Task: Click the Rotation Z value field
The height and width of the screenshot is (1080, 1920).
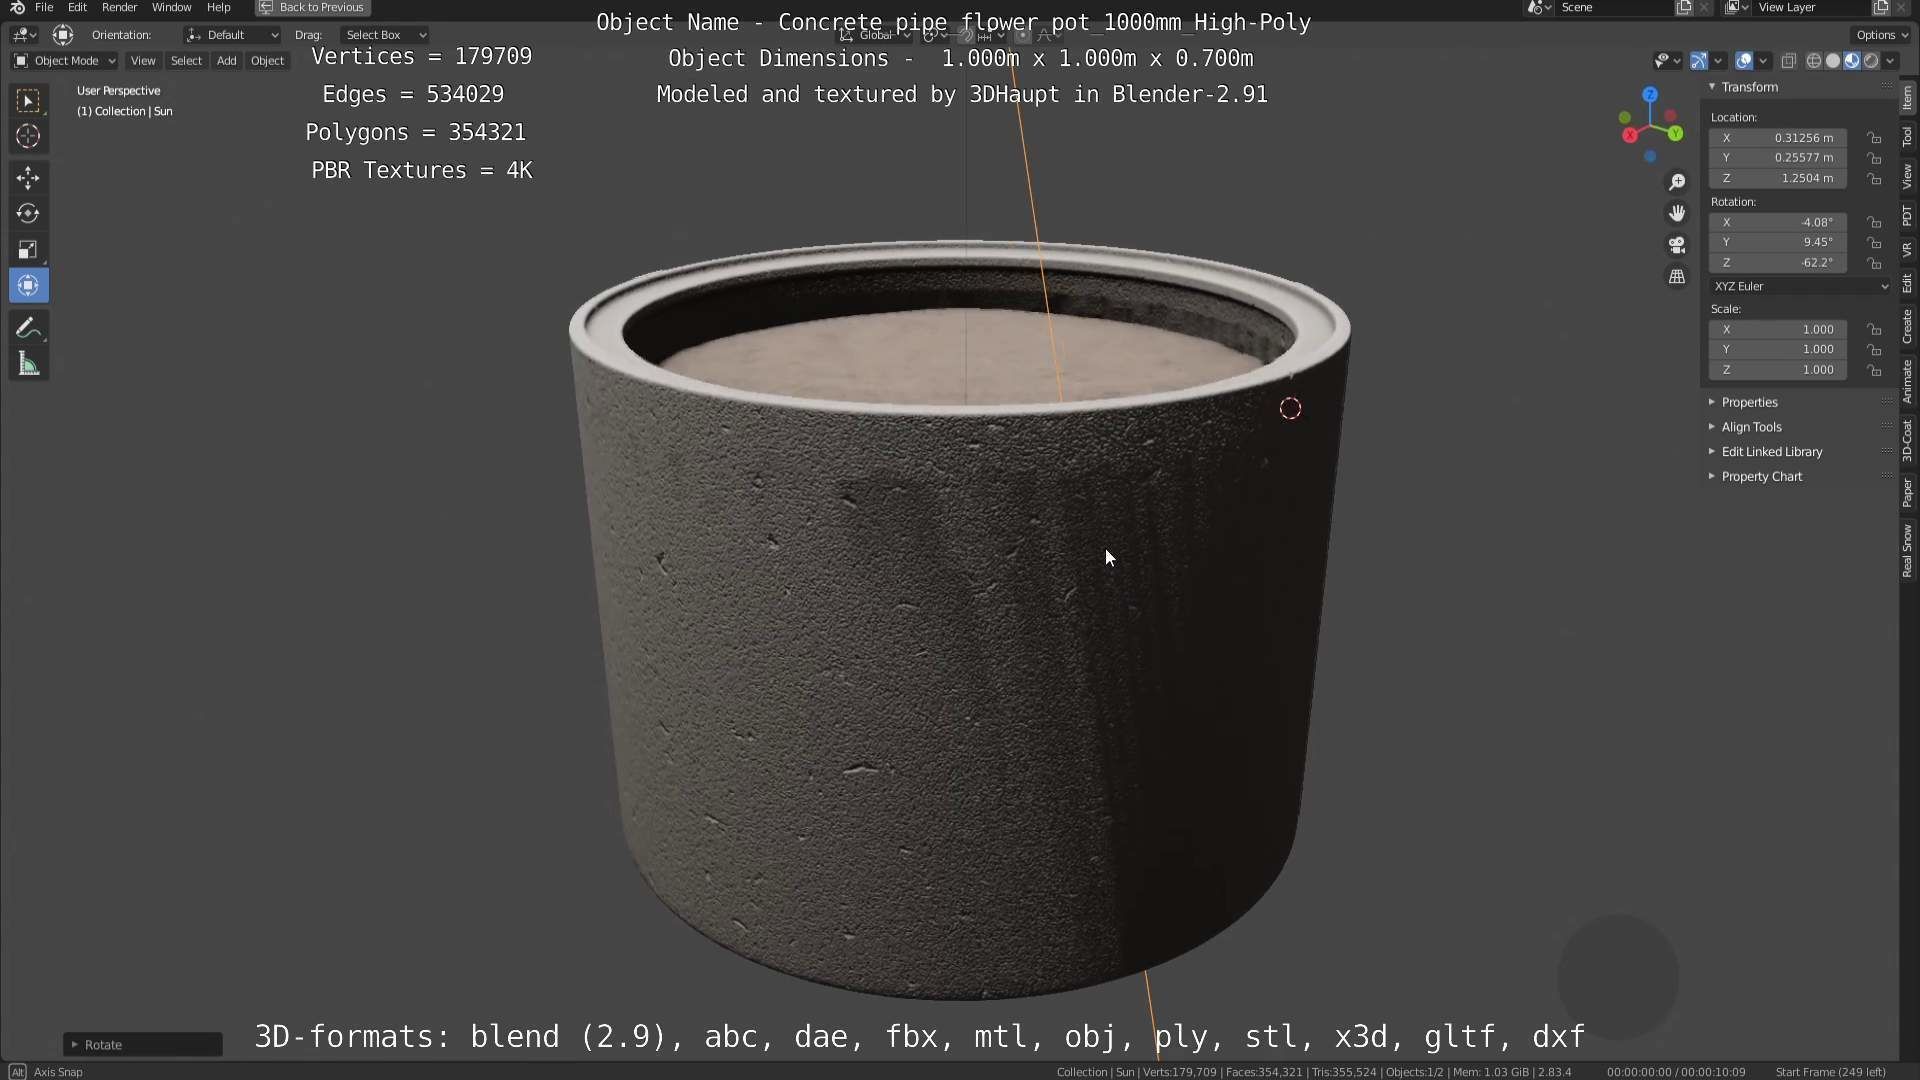Action: click(x=1778, y=263)
